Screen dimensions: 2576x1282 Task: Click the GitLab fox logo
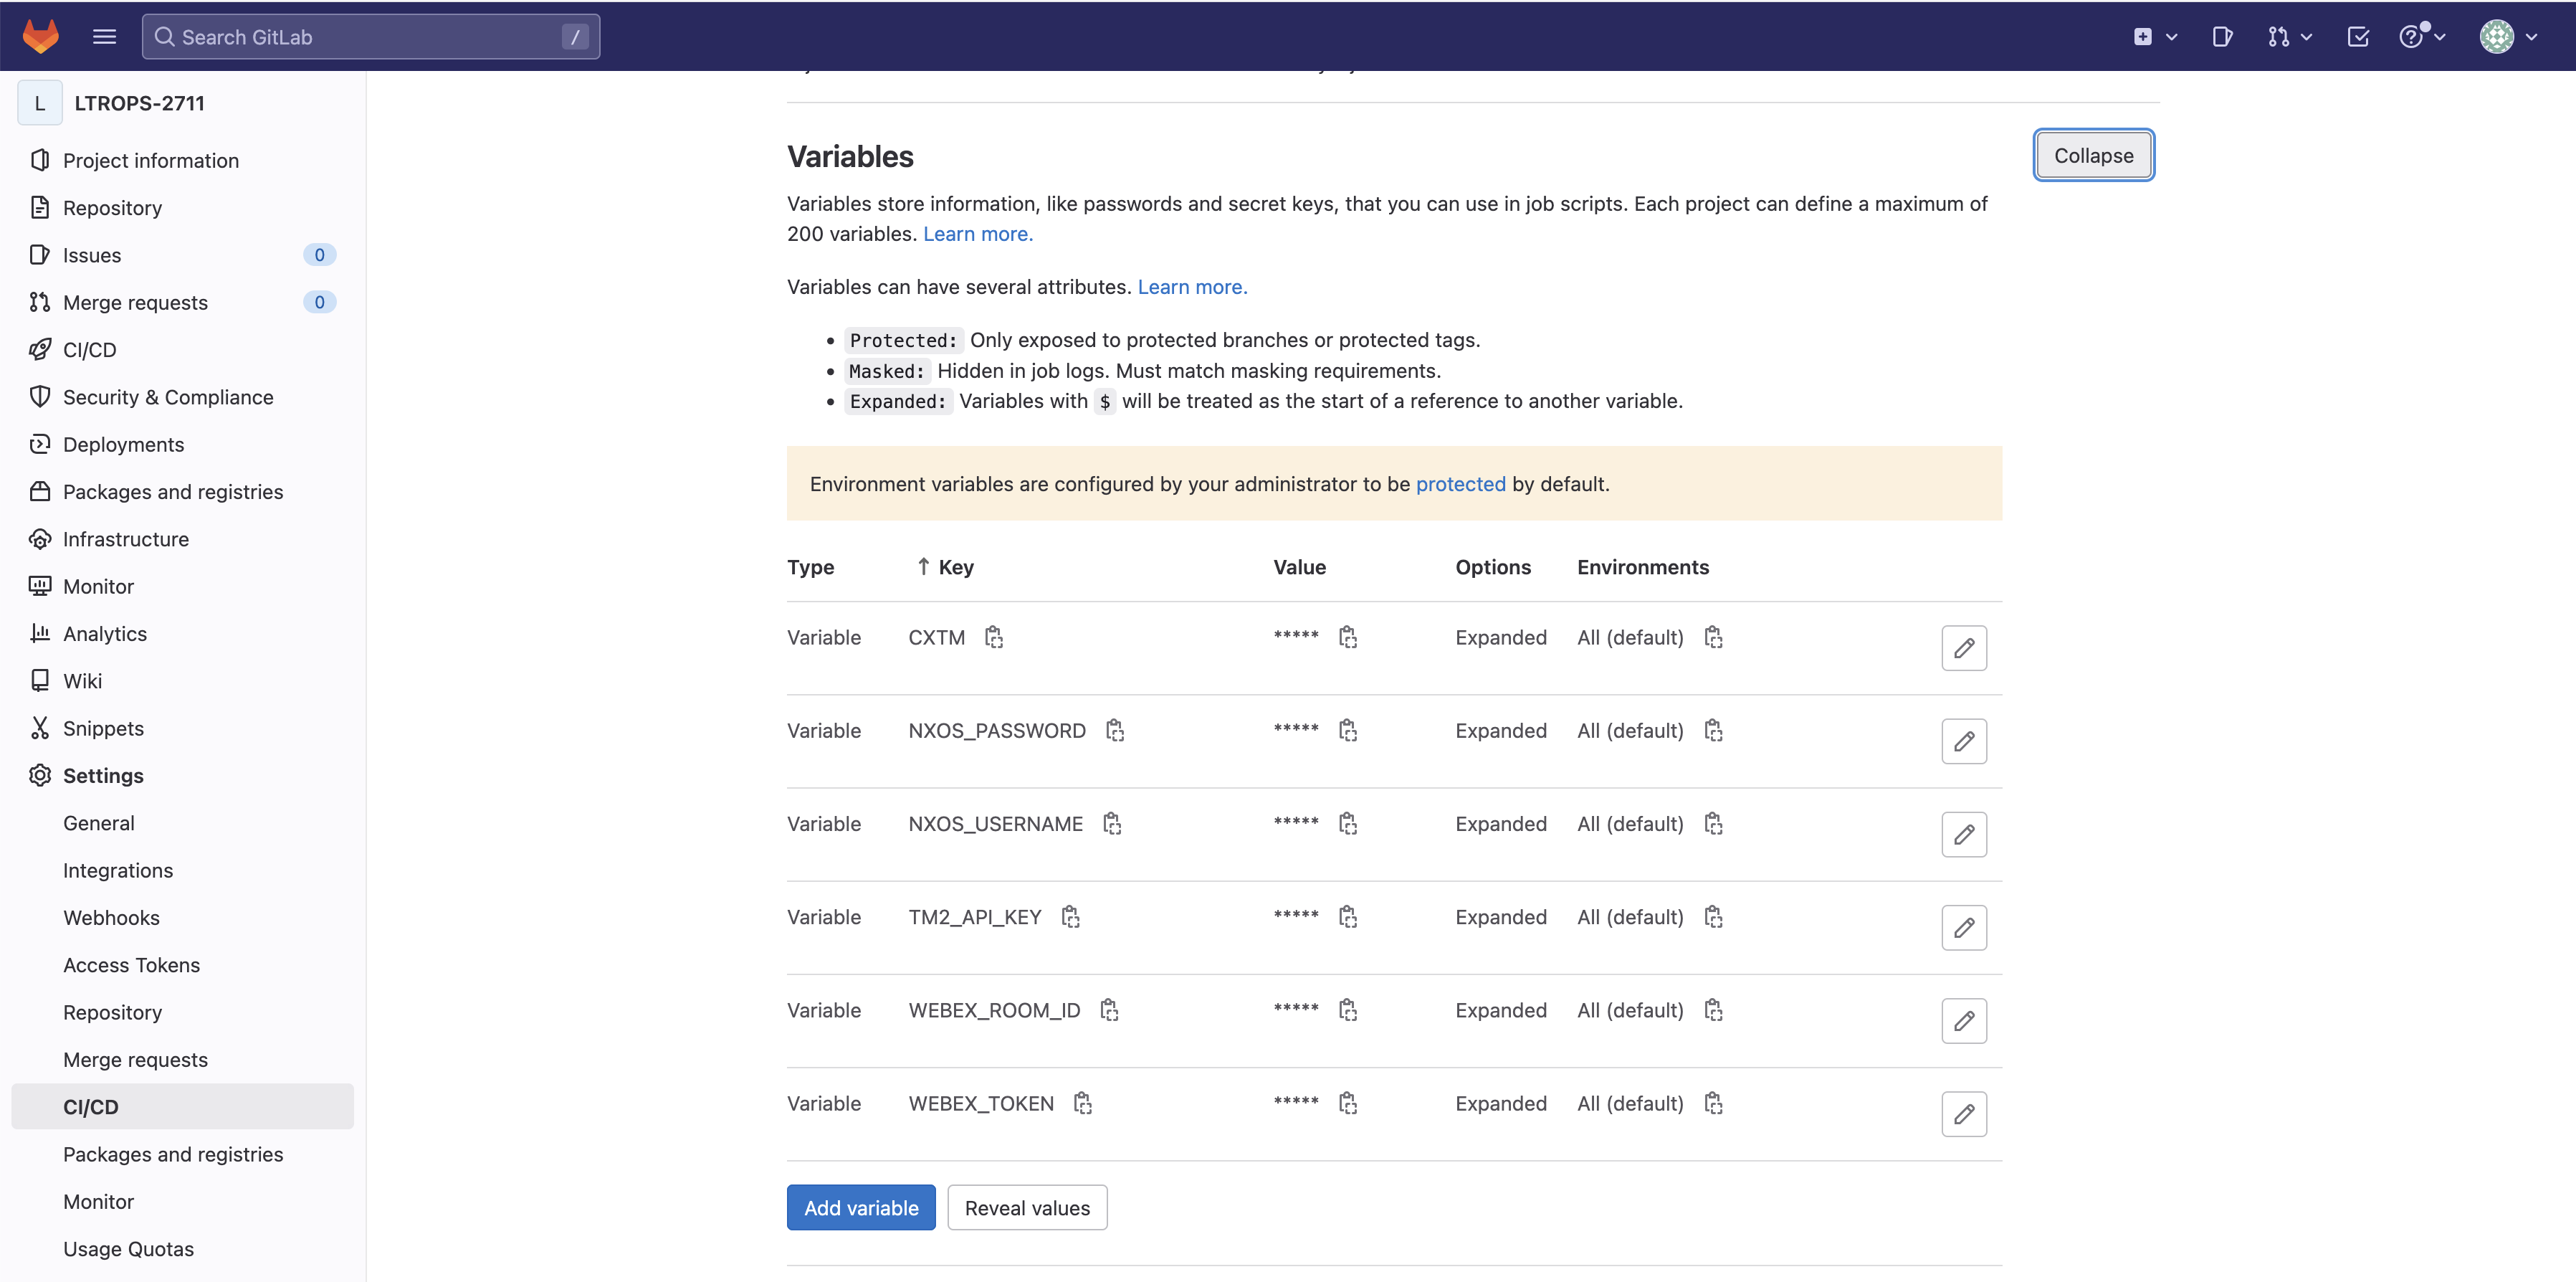tap(41, 36)
